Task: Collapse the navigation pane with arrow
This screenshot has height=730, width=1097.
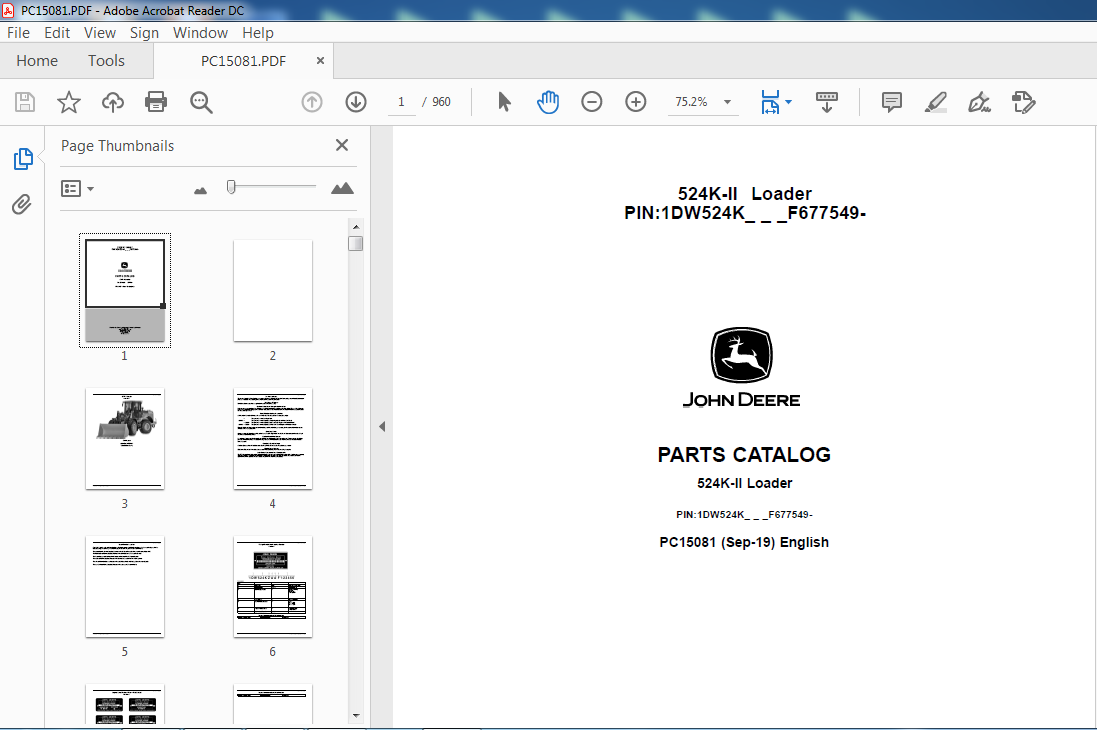Action: pyautogui.click(x=382, y=426)
